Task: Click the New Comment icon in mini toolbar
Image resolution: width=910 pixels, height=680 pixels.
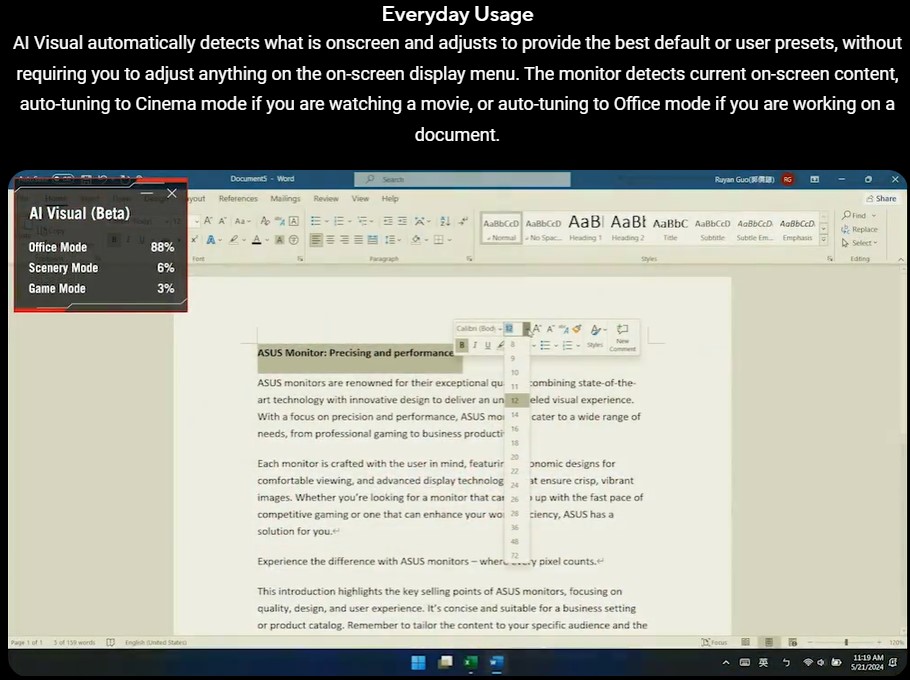Action: [x=622, y=336]
